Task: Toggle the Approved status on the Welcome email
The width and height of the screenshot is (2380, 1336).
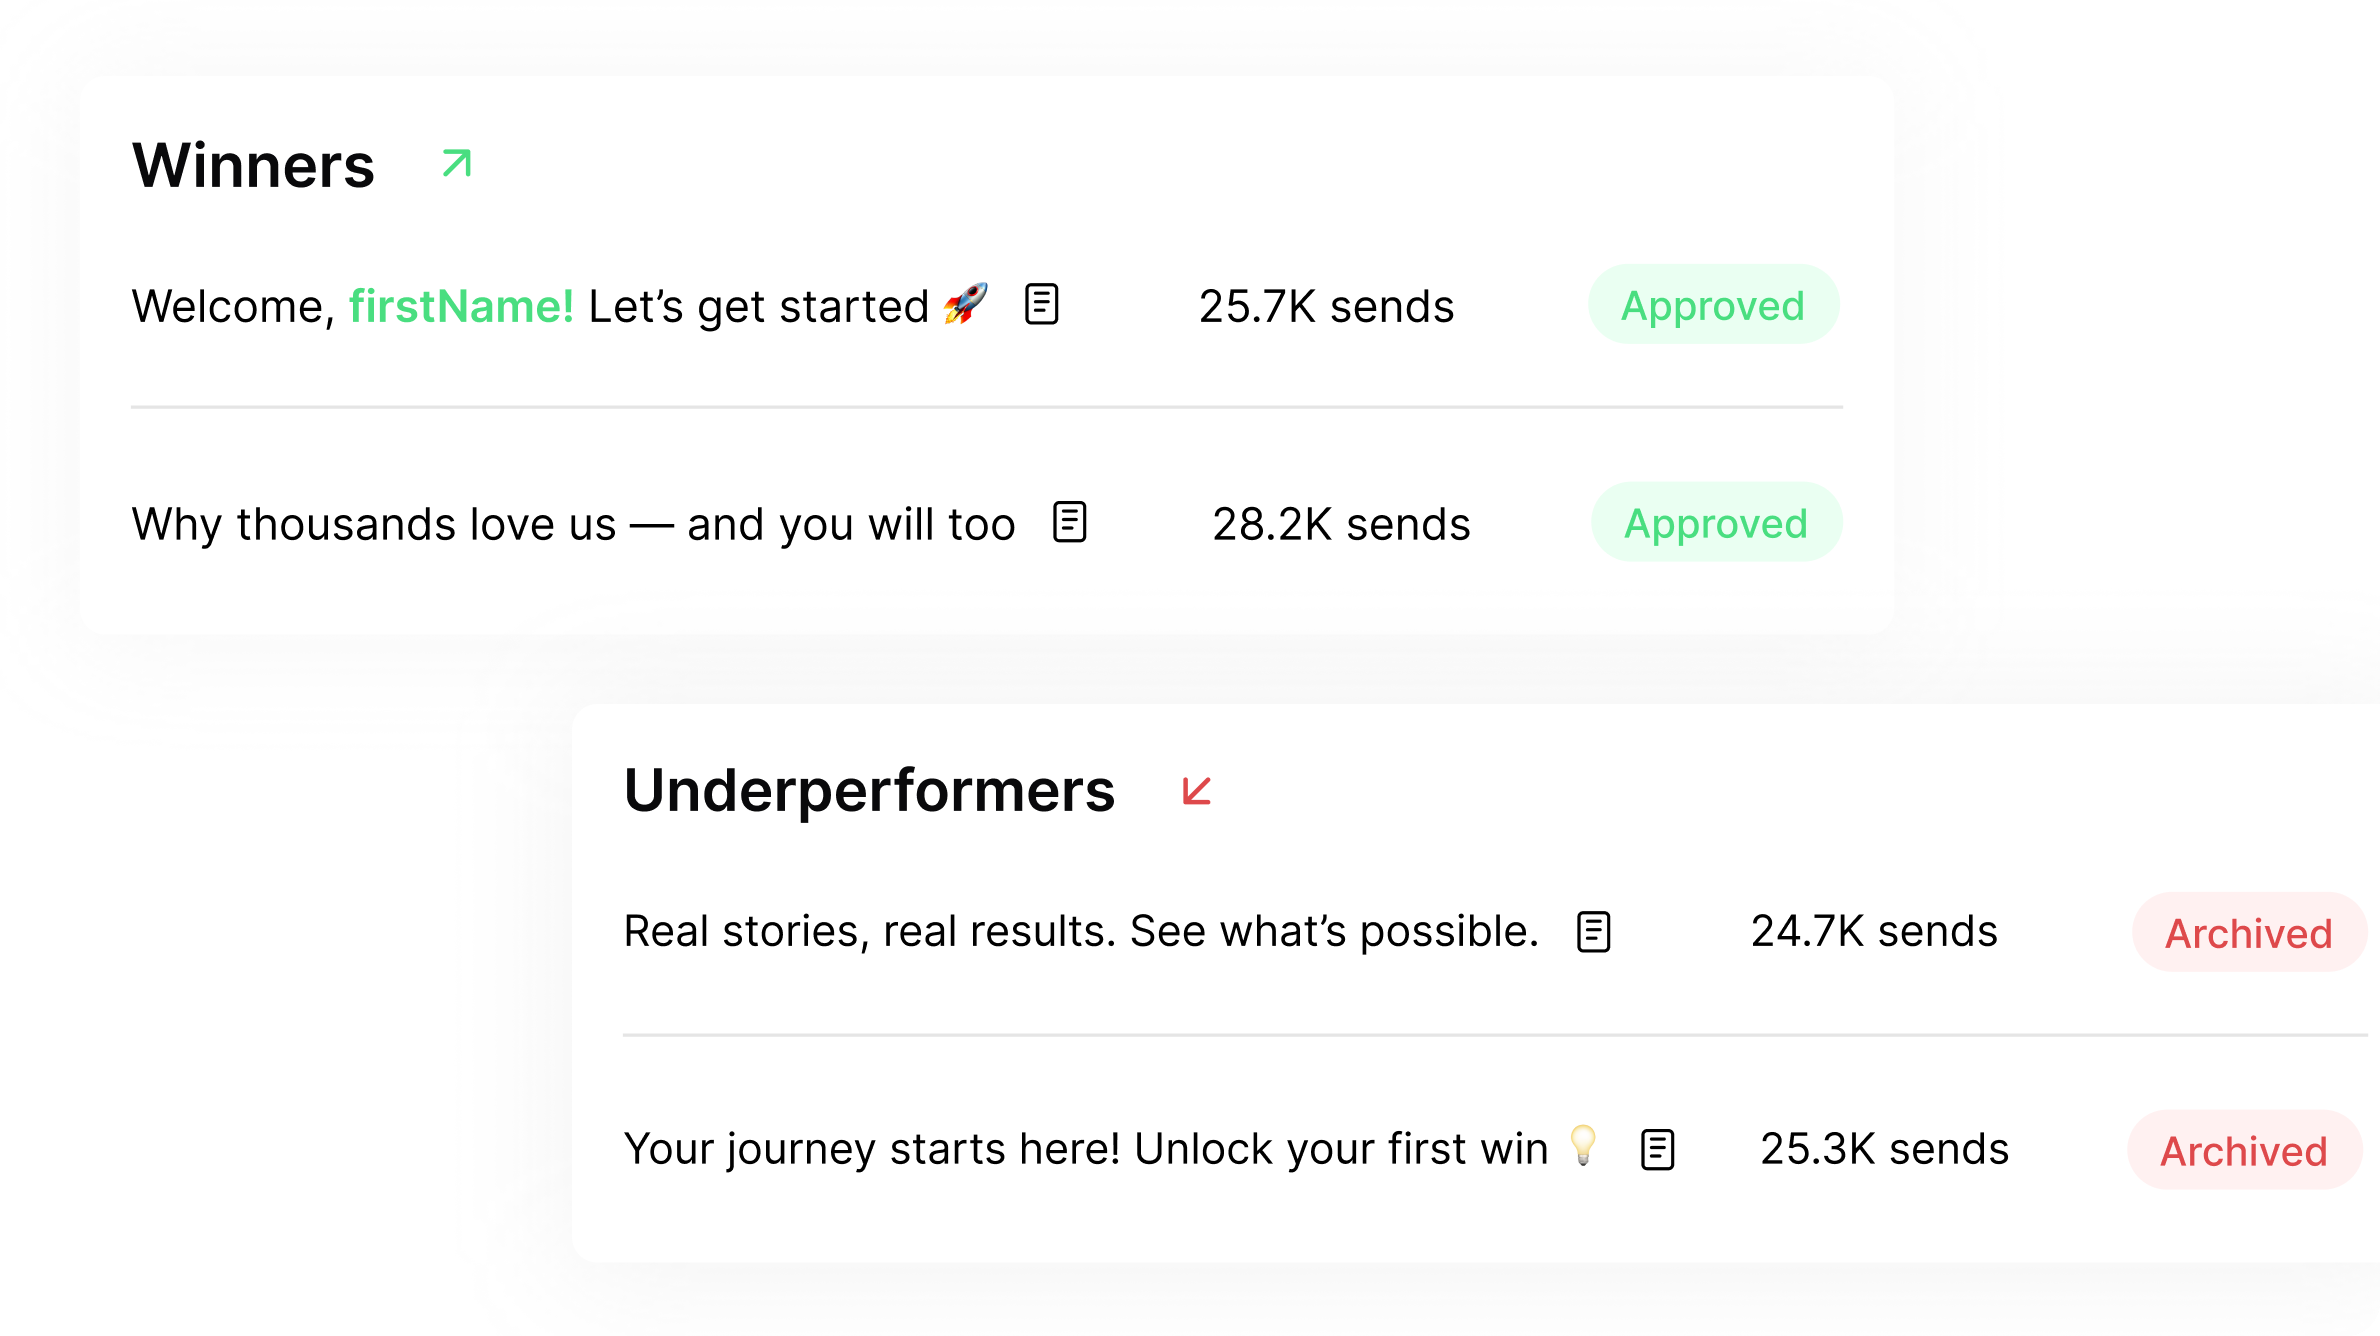Action: pos(1713,305)
